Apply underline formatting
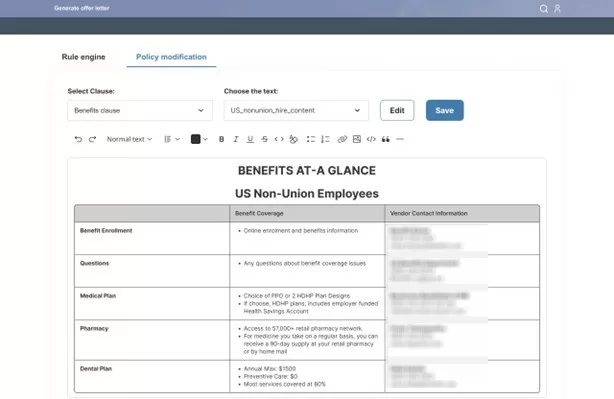 [x=250, y=139]
